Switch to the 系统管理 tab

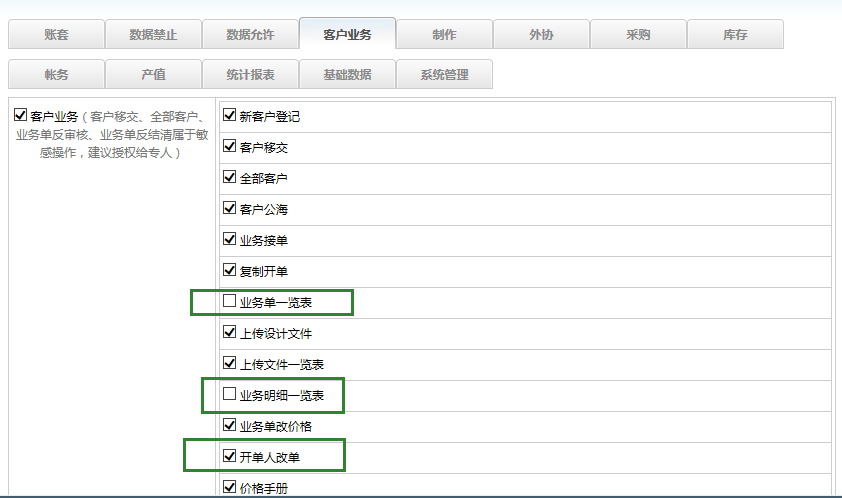coord(444,75)
